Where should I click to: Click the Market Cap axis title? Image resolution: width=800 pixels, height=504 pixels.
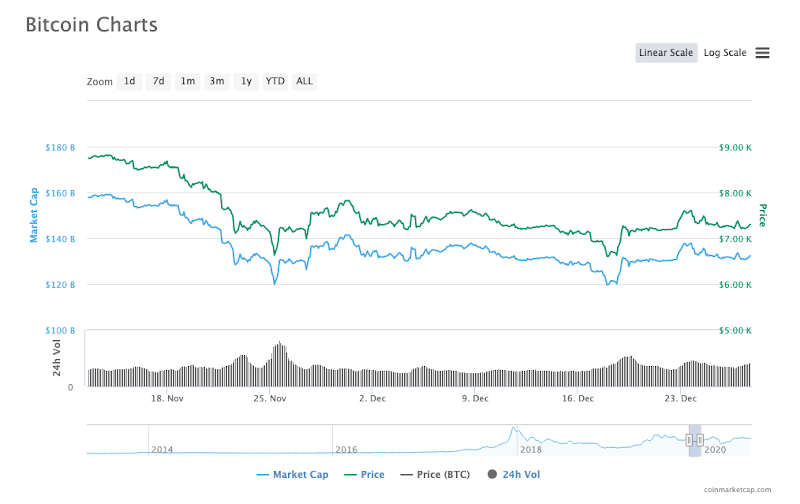click(x=34, y=215)
